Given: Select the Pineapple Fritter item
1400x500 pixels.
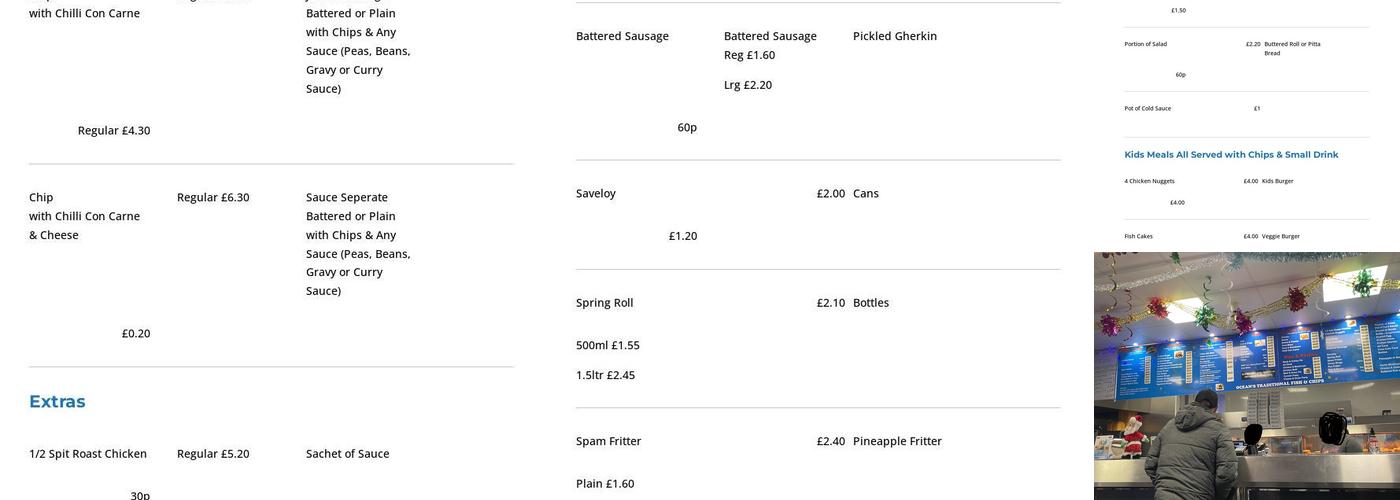Looking at the screenshot, I should [897, 441].
